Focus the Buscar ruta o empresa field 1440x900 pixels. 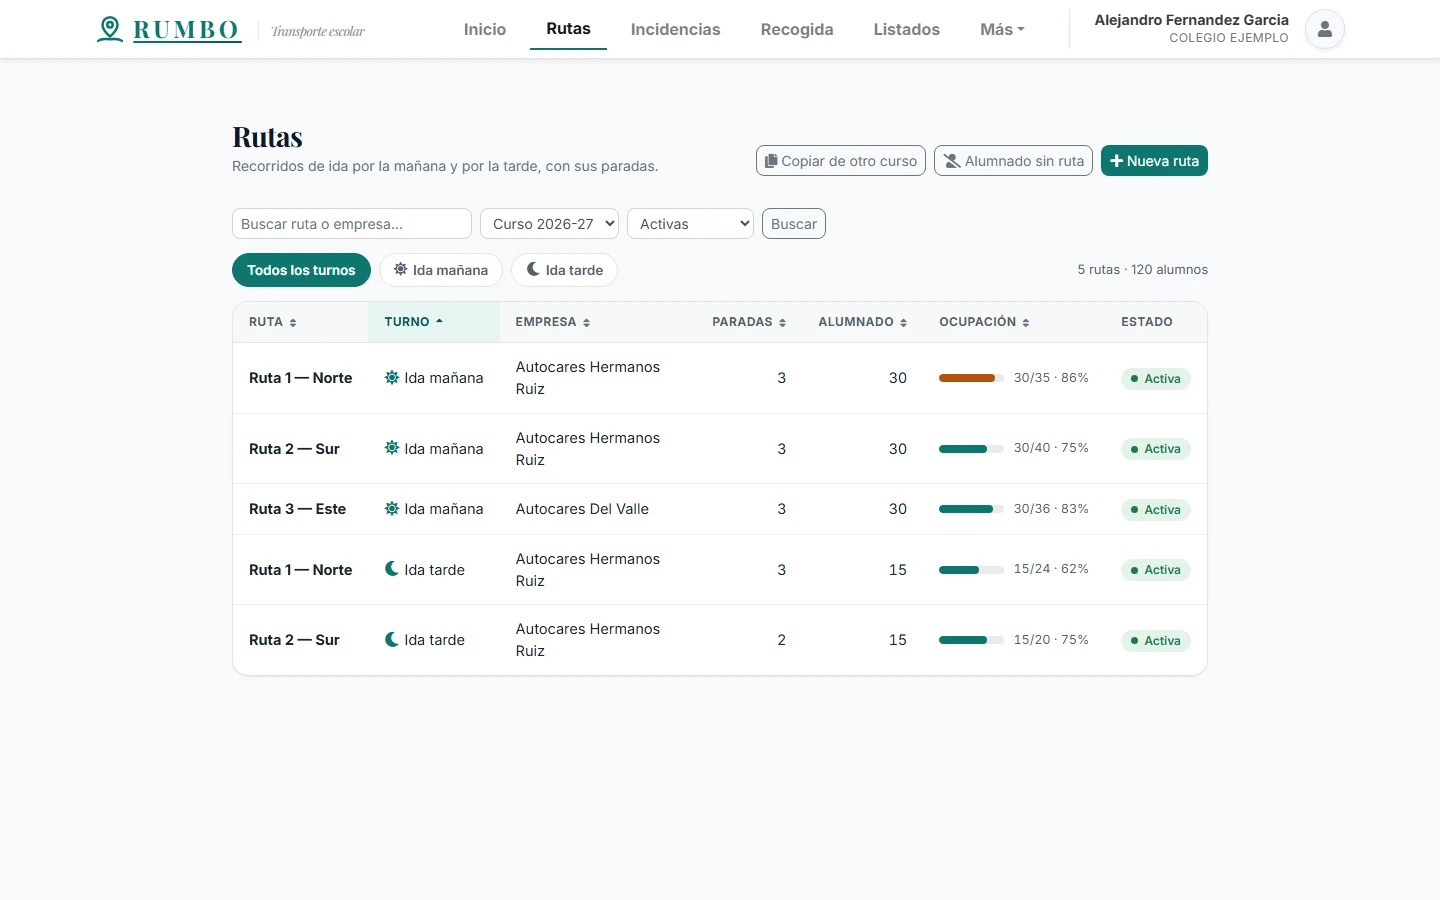(x=352, y=224)
